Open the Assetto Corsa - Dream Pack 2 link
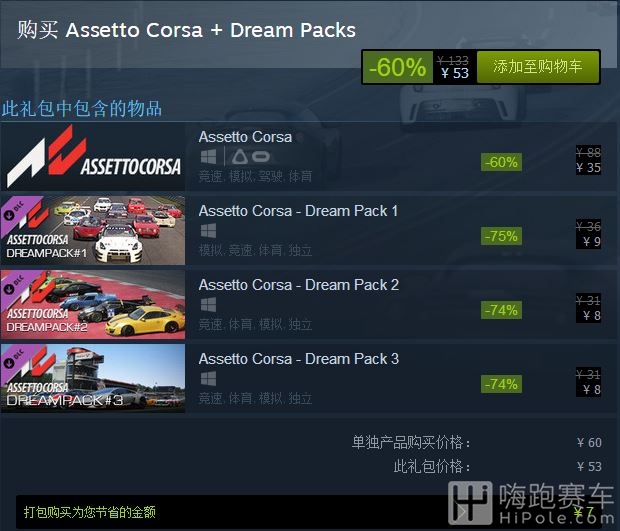The image size is (620, 531). tap(299, 285)
